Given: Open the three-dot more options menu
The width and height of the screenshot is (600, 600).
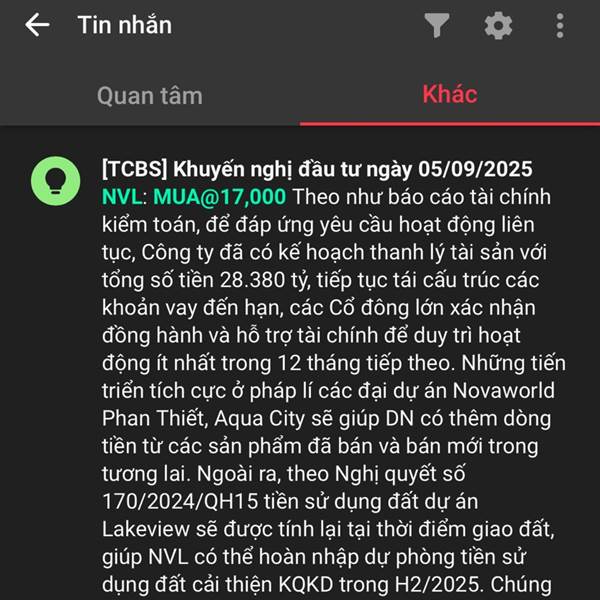Looking at the screenshot, I should (x=560, y=25).
